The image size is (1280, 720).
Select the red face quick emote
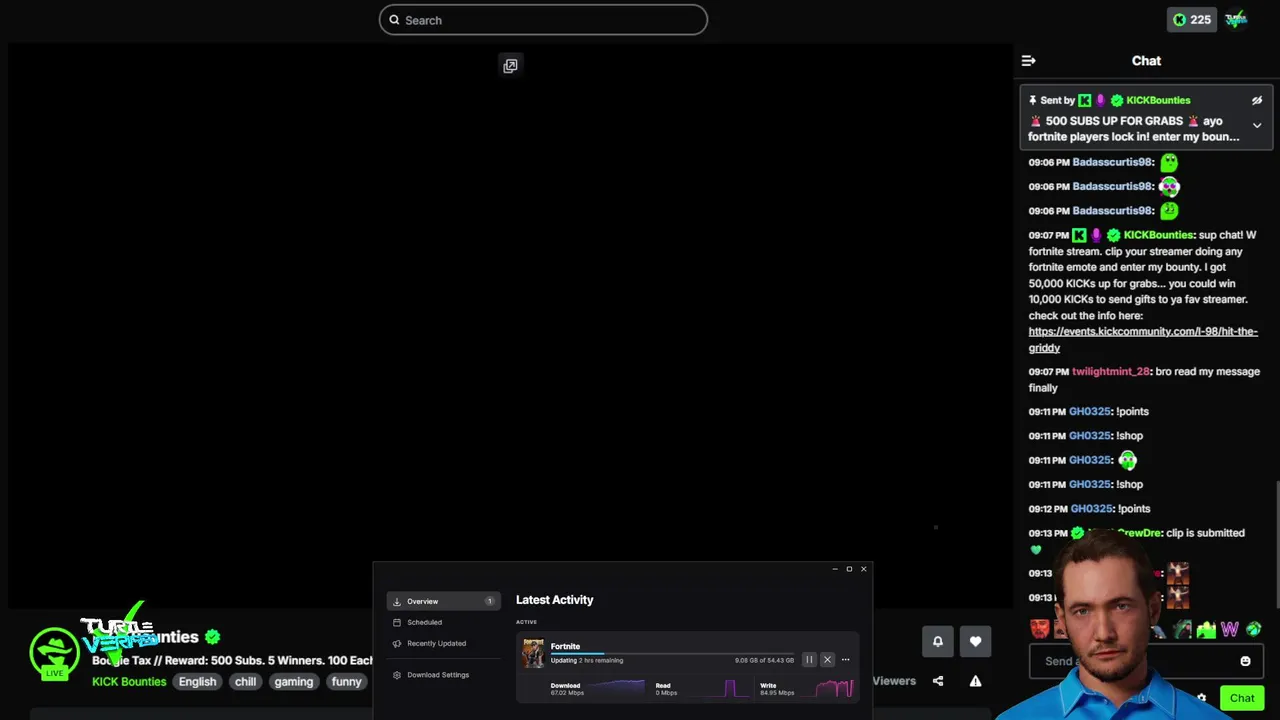[x=1040, y=629]
